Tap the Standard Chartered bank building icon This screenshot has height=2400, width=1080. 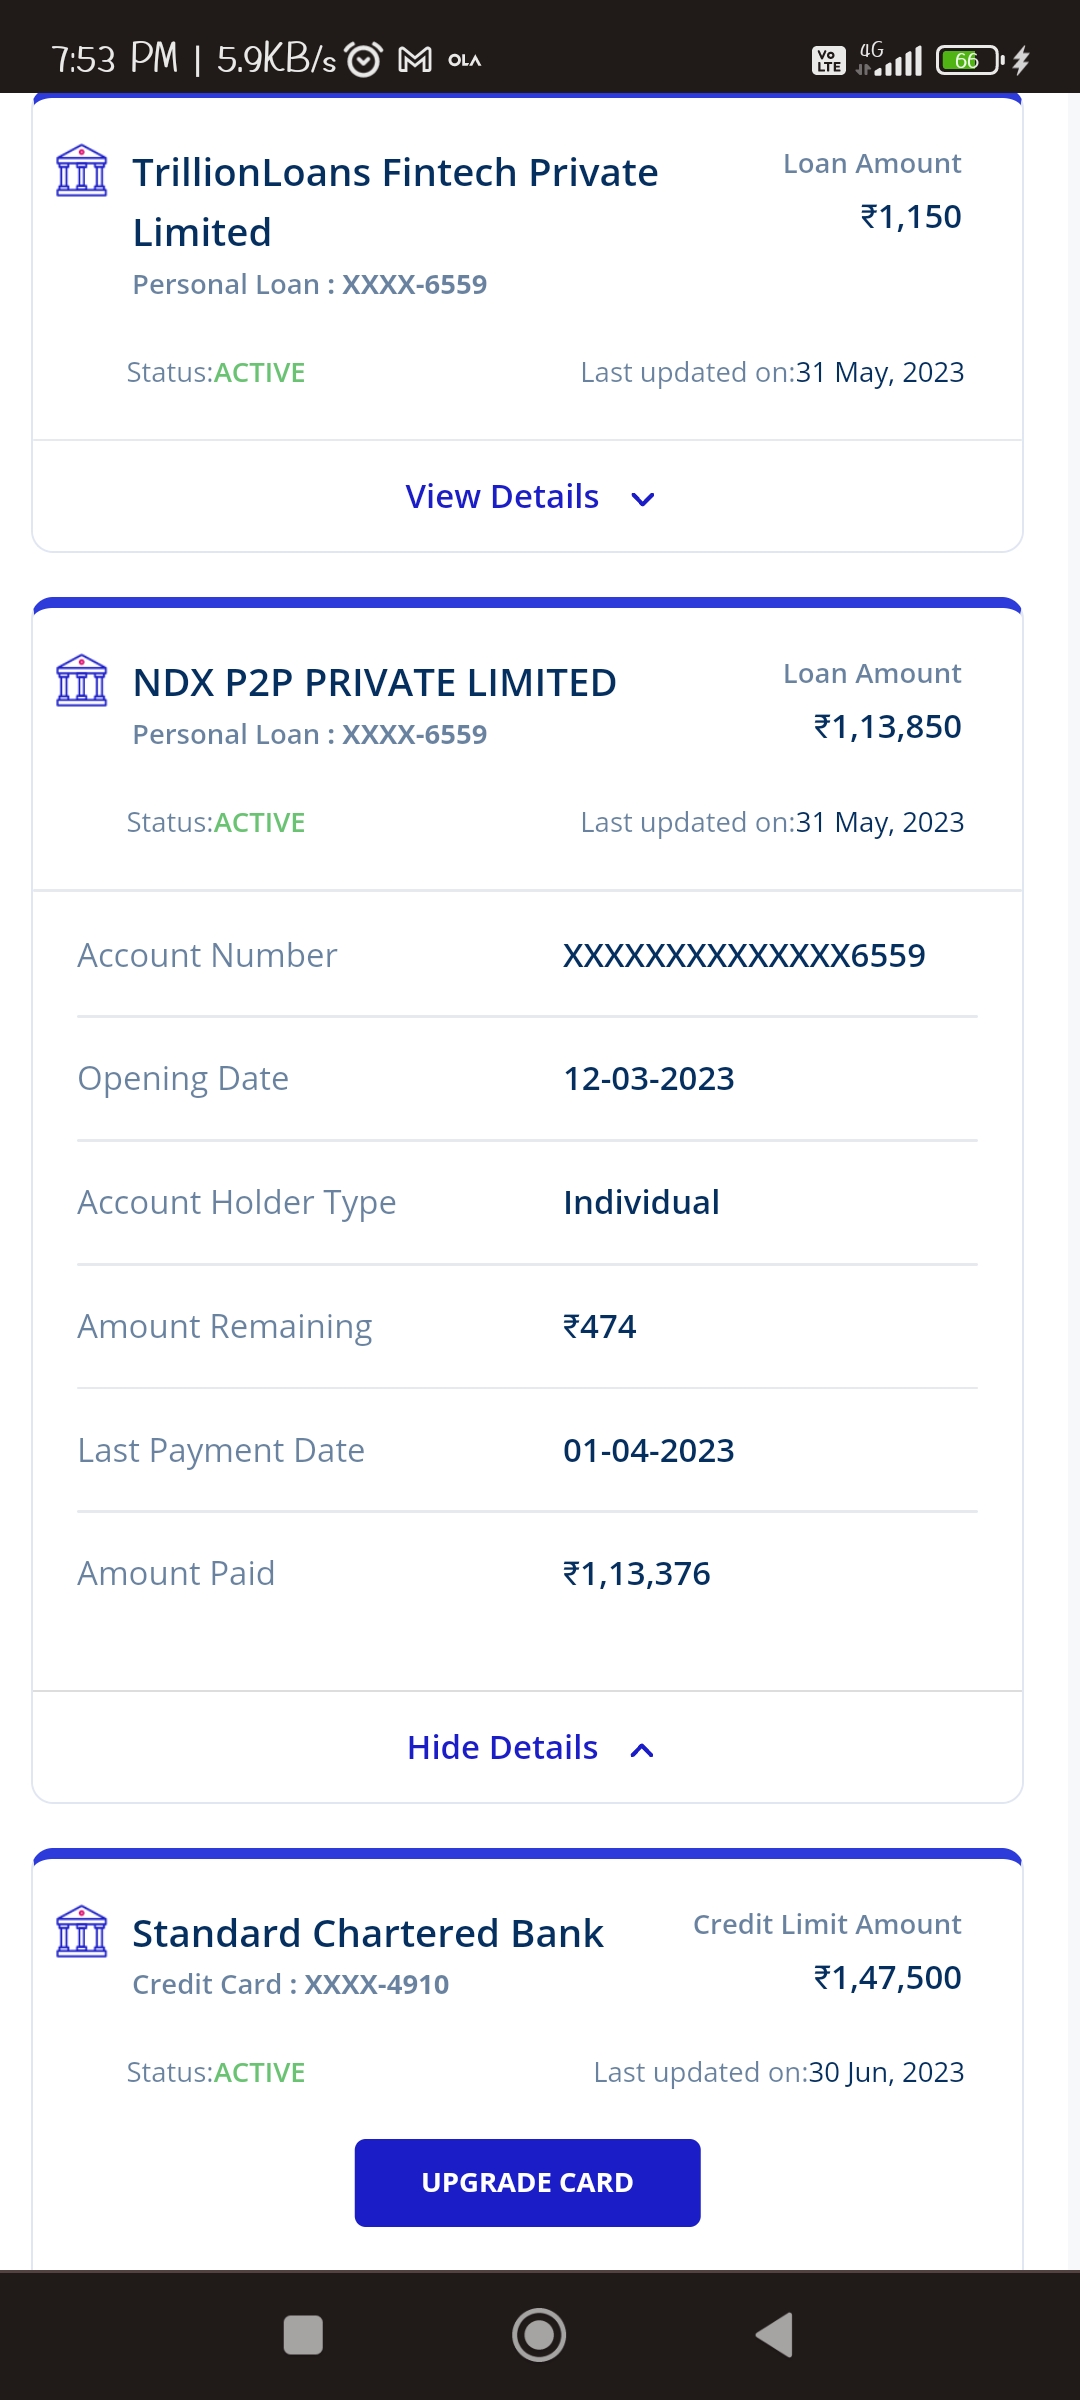(82, 1932)
